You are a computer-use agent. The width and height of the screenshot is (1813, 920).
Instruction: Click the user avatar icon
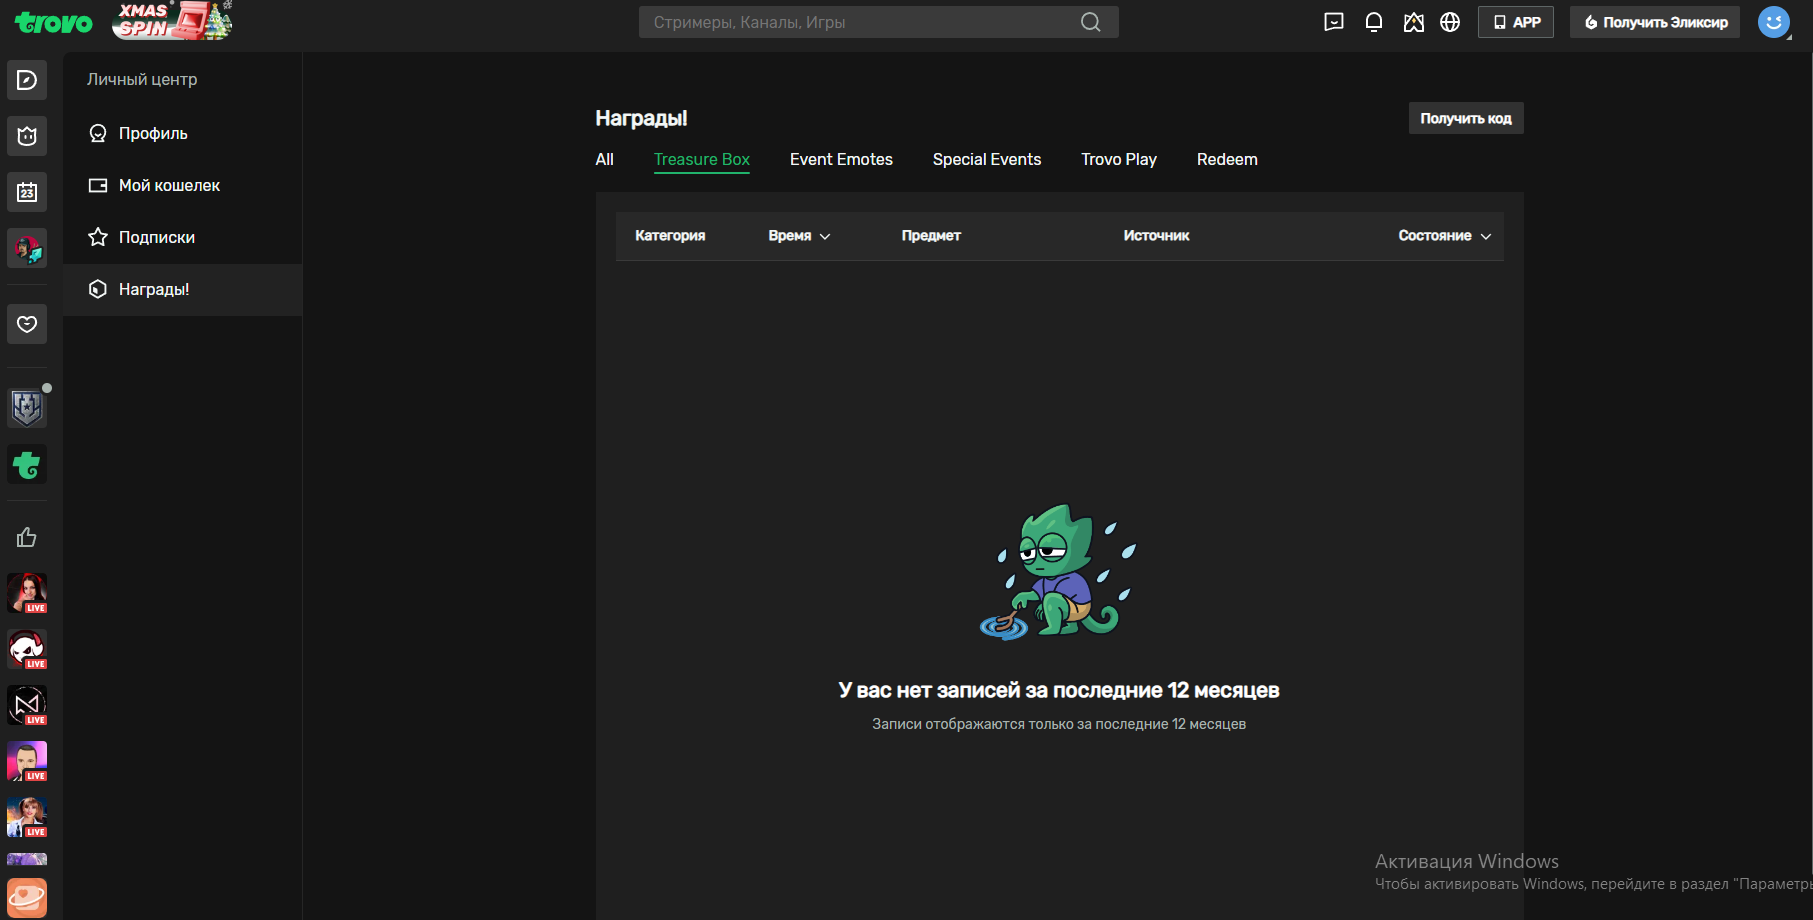(1773, 22)
